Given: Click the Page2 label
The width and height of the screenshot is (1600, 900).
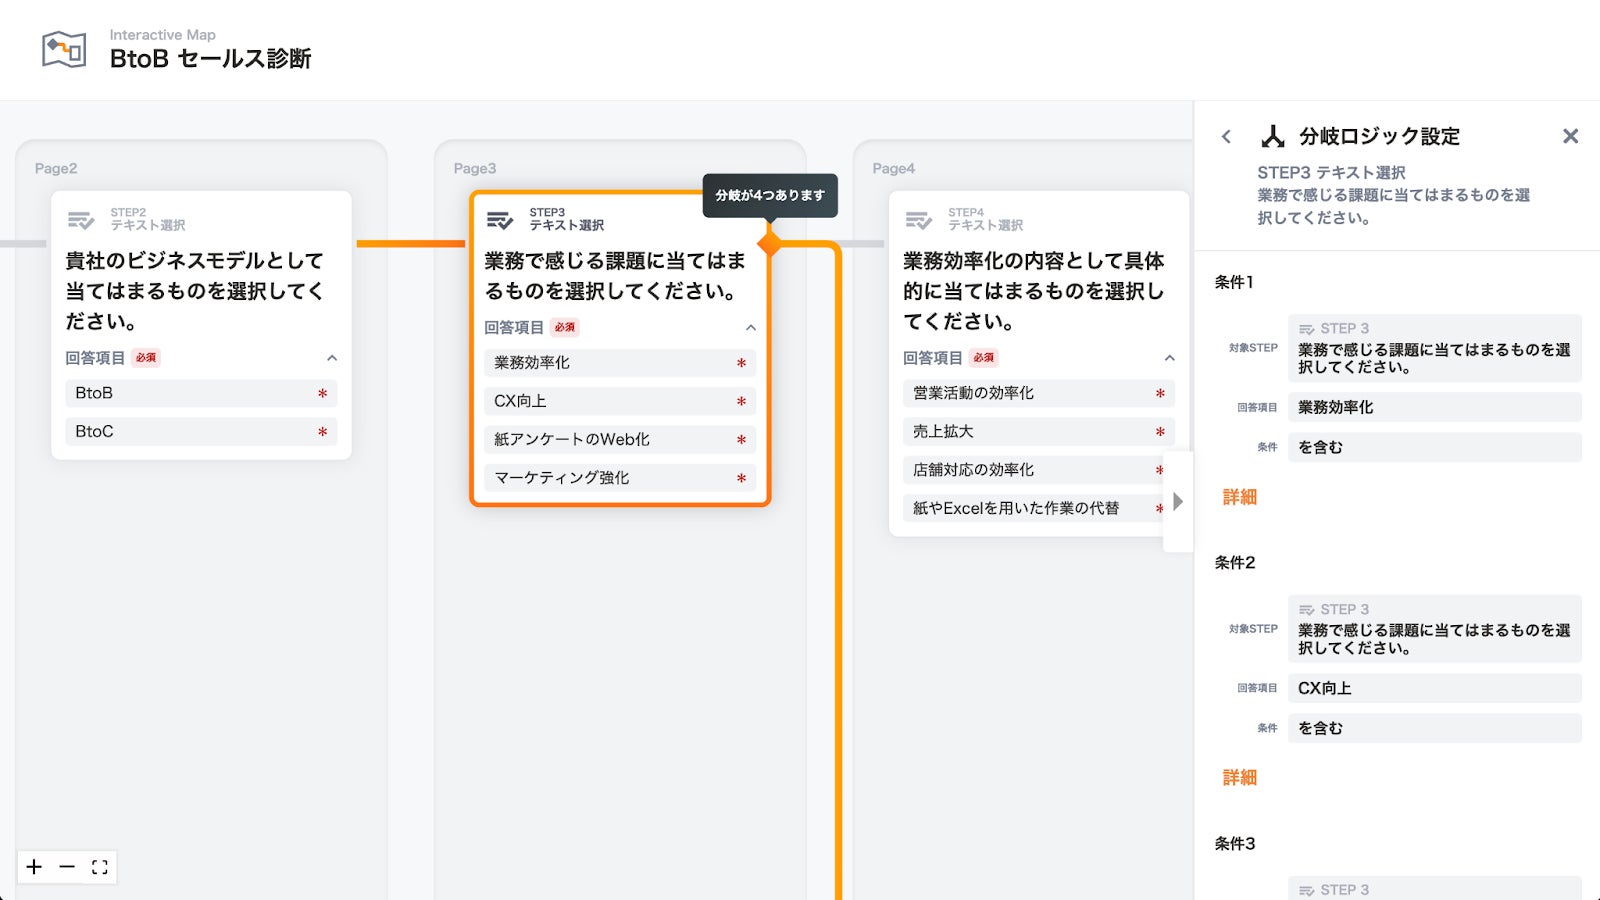Looking at the screenshot, I should (x=56, y=168).
